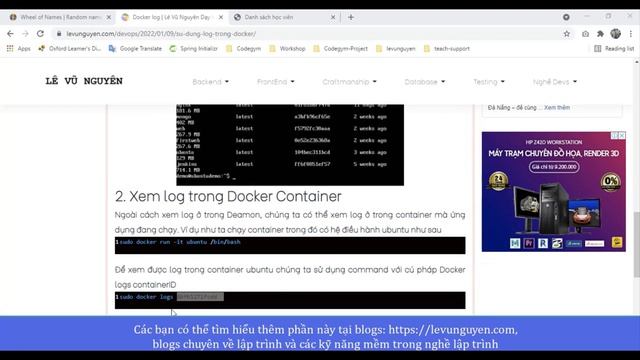The width and height of the screenshot is (640, 360).
Task: Click the sudo docker run code block
Action: (290, 245)
